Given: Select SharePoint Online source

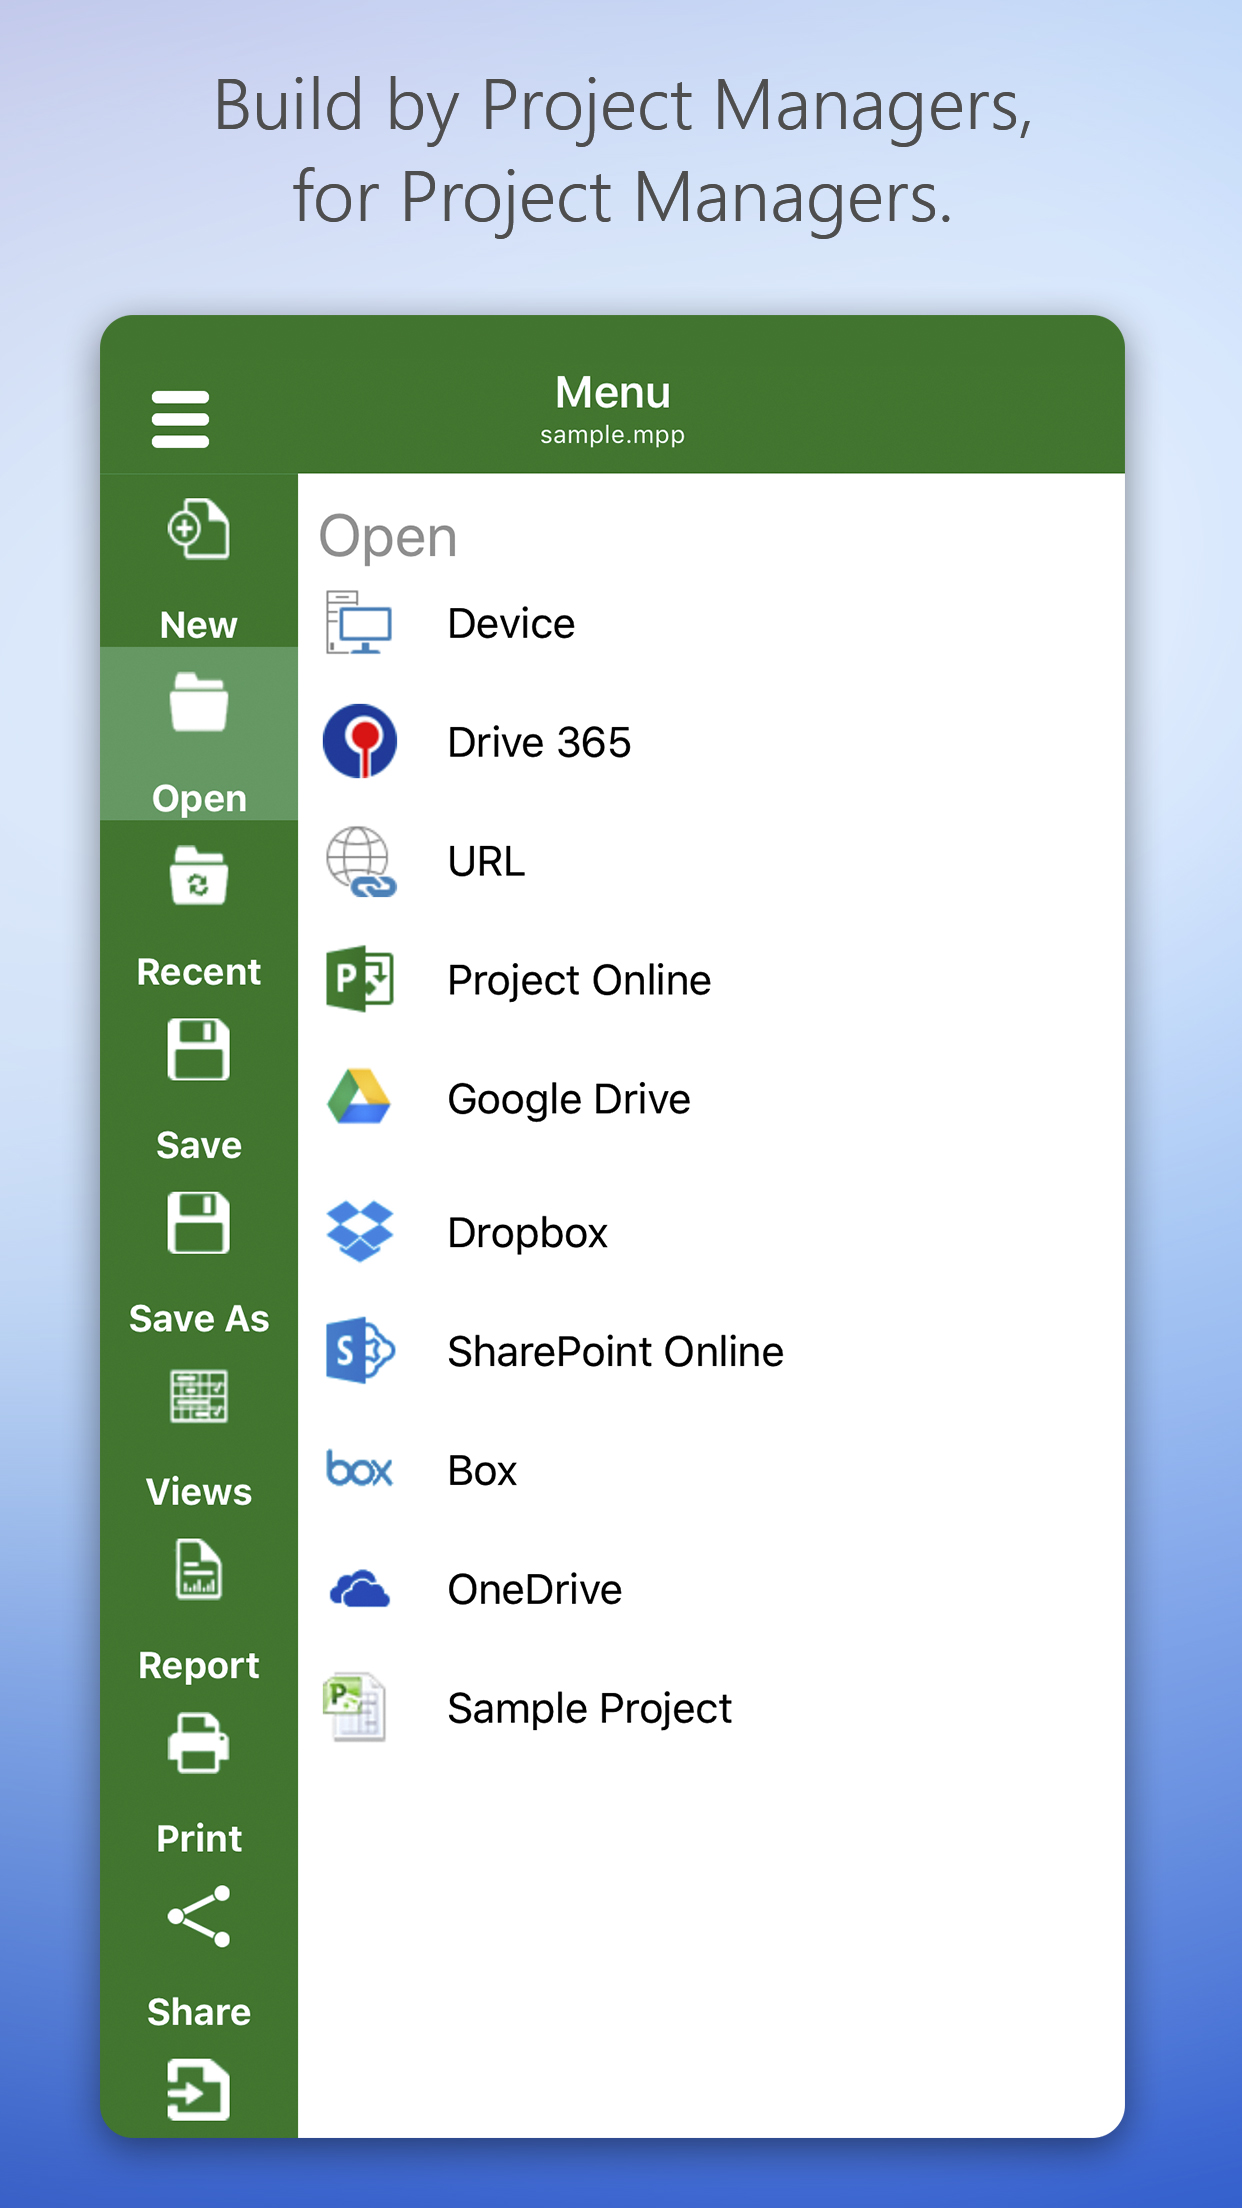Looking at the screenshot, I should coord(615,1352).
